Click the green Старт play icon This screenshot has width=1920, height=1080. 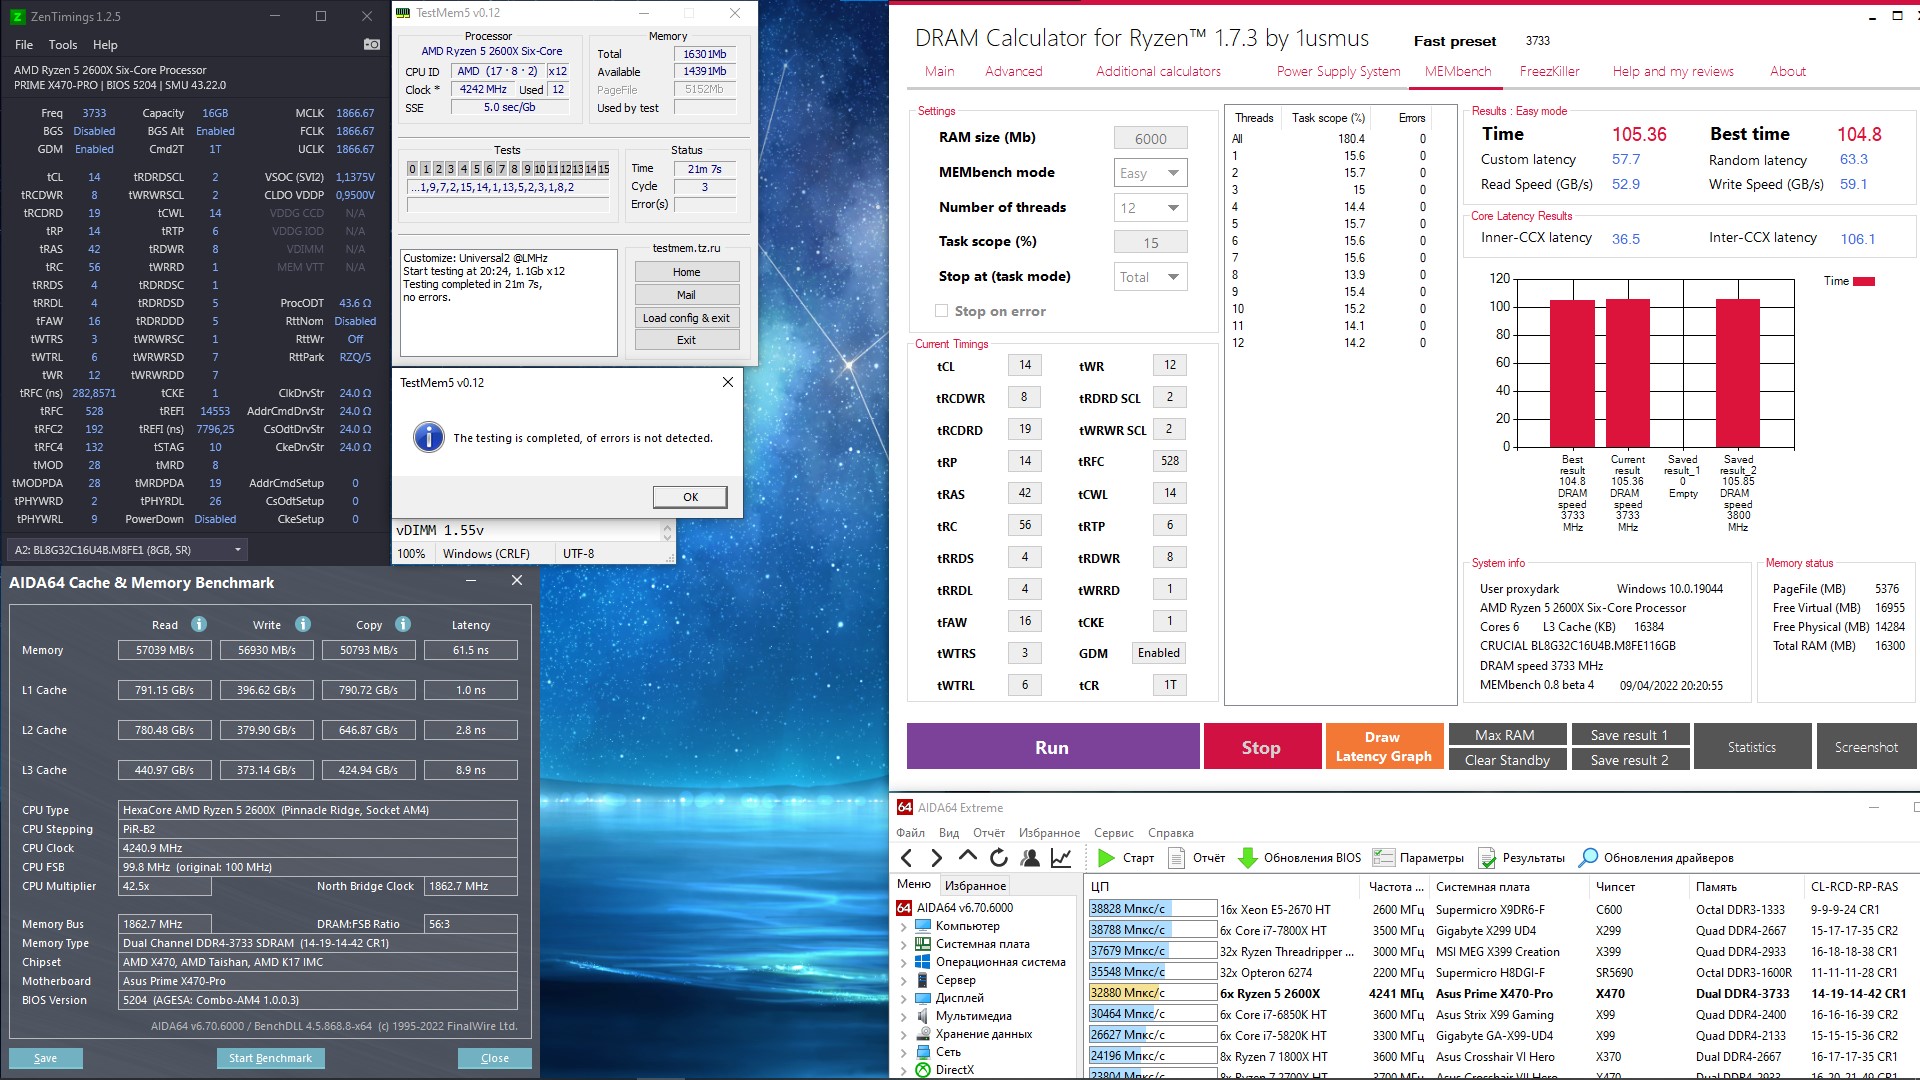[x=1106, y=858]
